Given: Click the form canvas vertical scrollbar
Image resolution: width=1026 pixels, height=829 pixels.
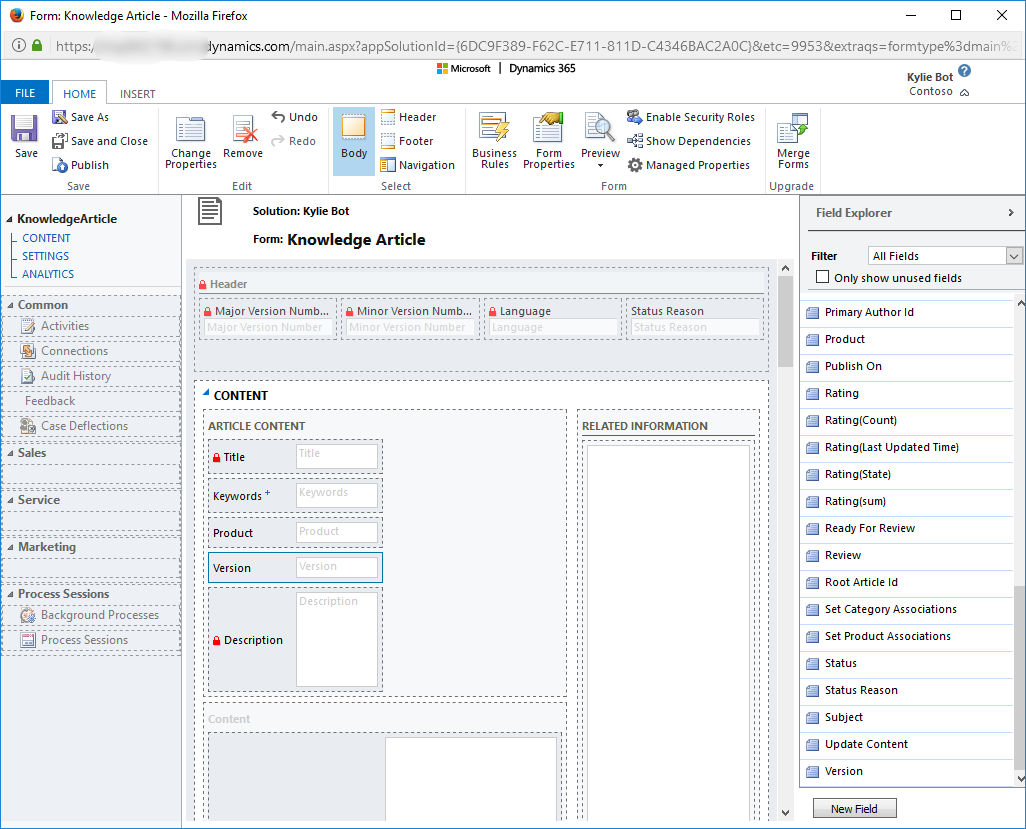Looking at the screenshot, I should click(x=785, y=322).
